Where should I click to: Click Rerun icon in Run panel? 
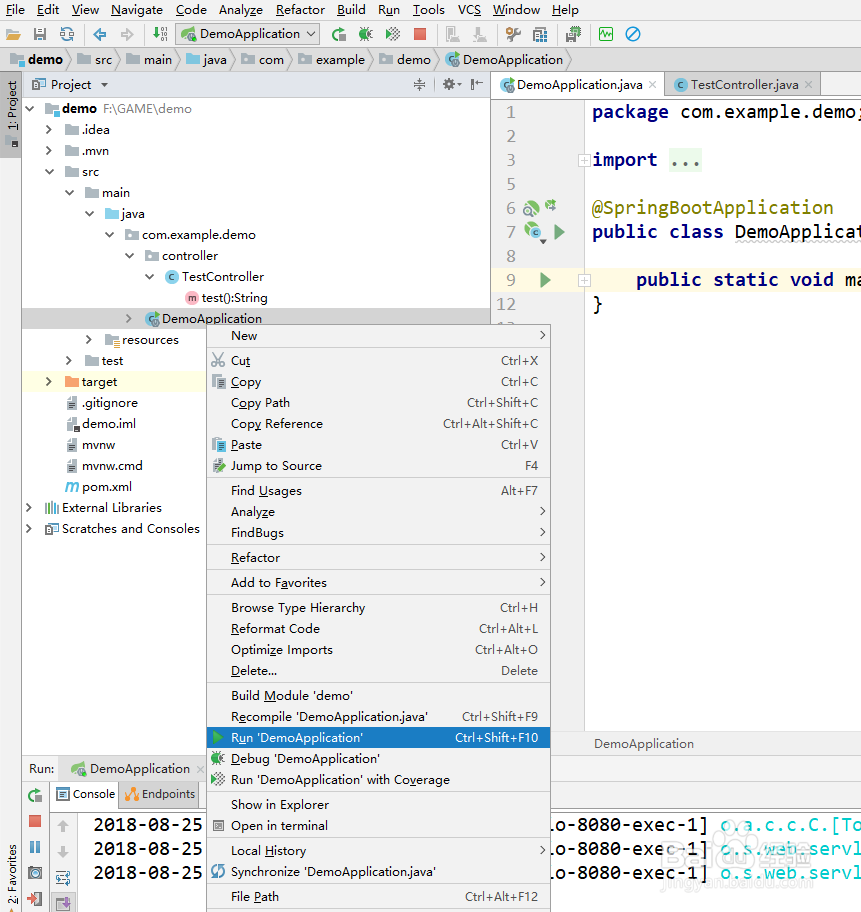click(35, 795)
